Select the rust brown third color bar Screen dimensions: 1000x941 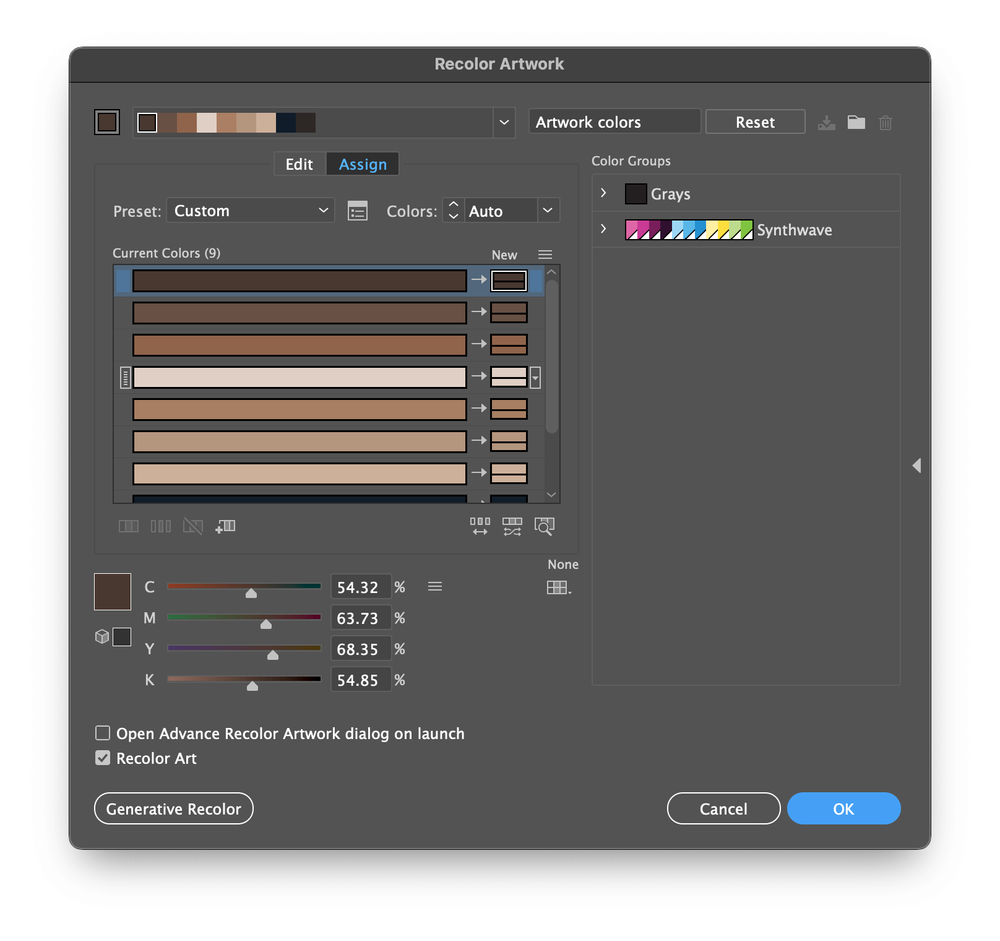click(x=300, y=345)
